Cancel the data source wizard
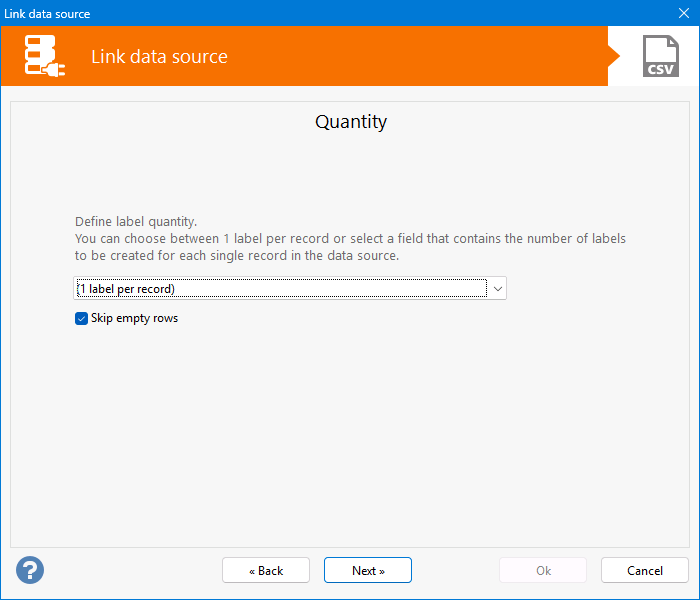The height and width of the screenshot is (600, 700). [x=644, y=570]
